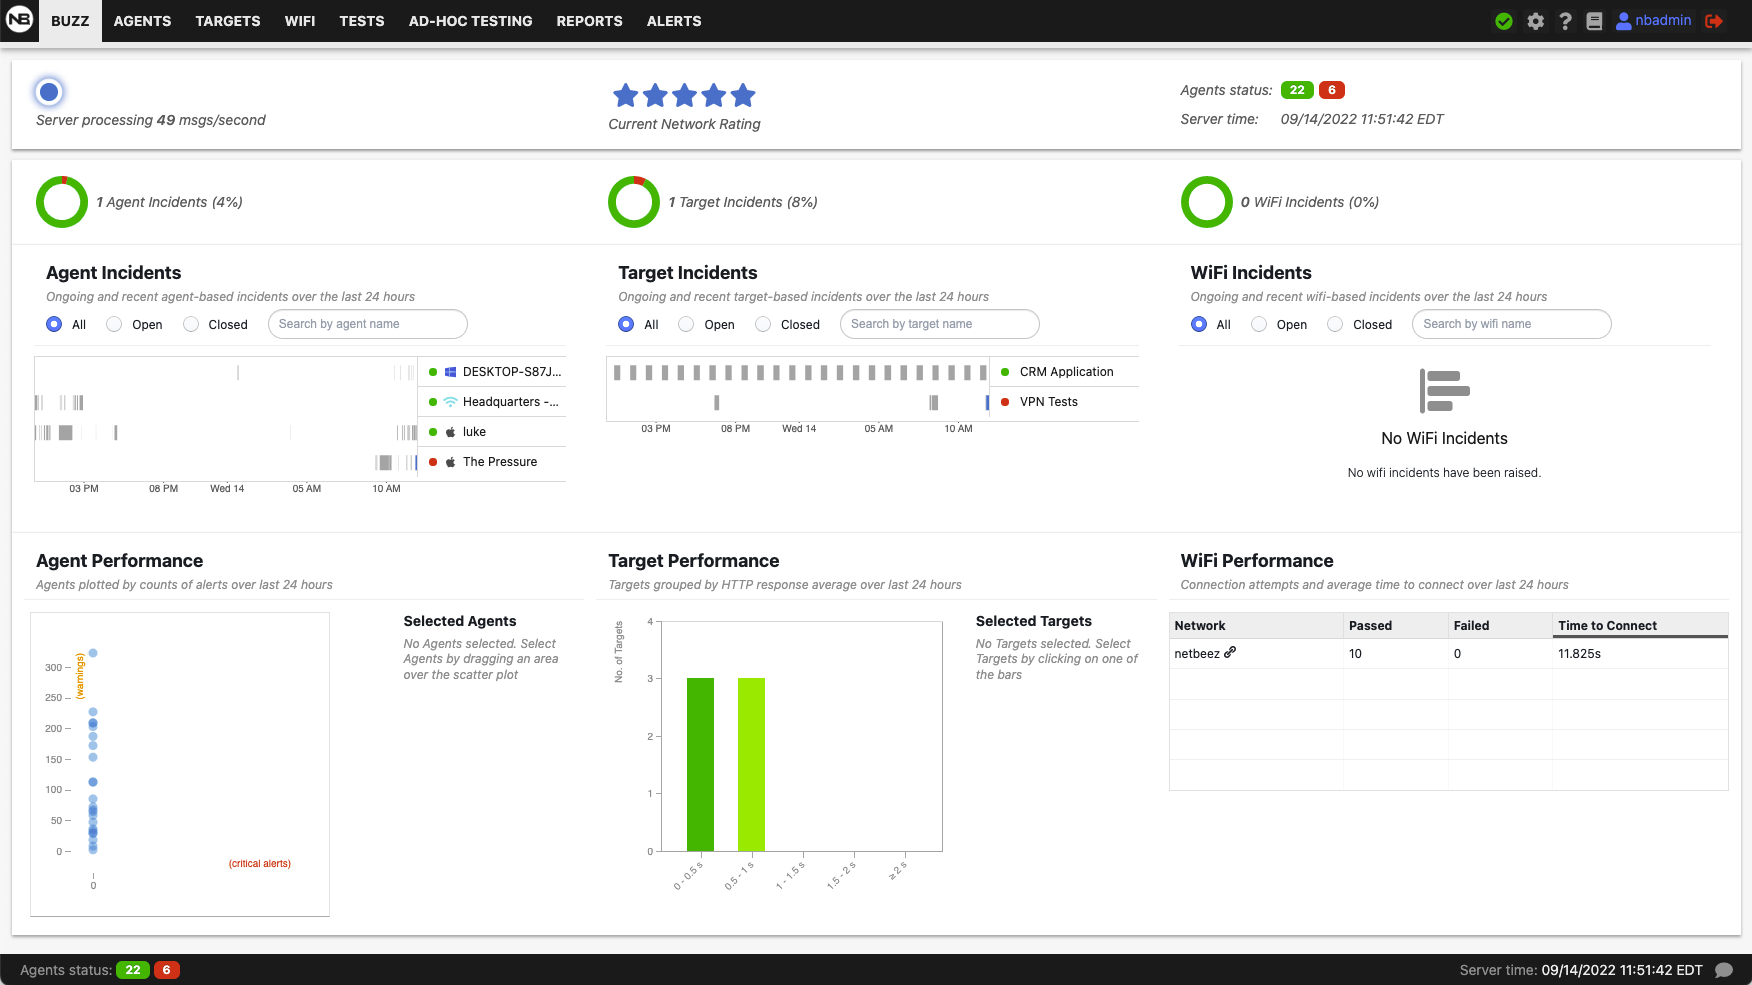Click the 0.5-1s bar in Target Performance

coord(750,765)
